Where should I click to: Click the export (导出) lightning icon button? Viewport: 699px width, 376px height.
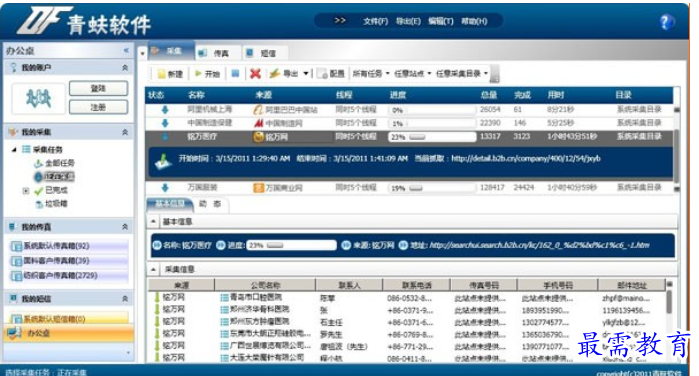click(284, 74)
